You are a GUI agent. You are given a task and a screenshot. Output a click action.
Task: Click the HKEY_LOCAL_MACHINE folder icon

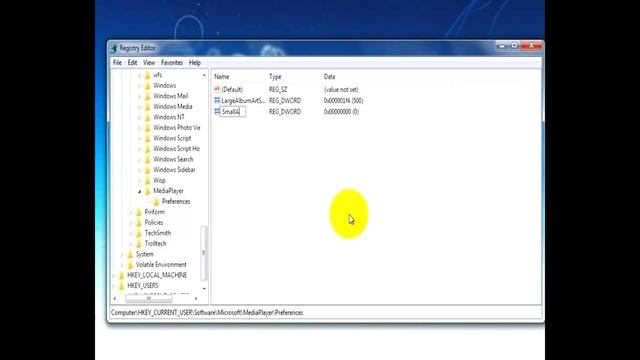point(122,276)
